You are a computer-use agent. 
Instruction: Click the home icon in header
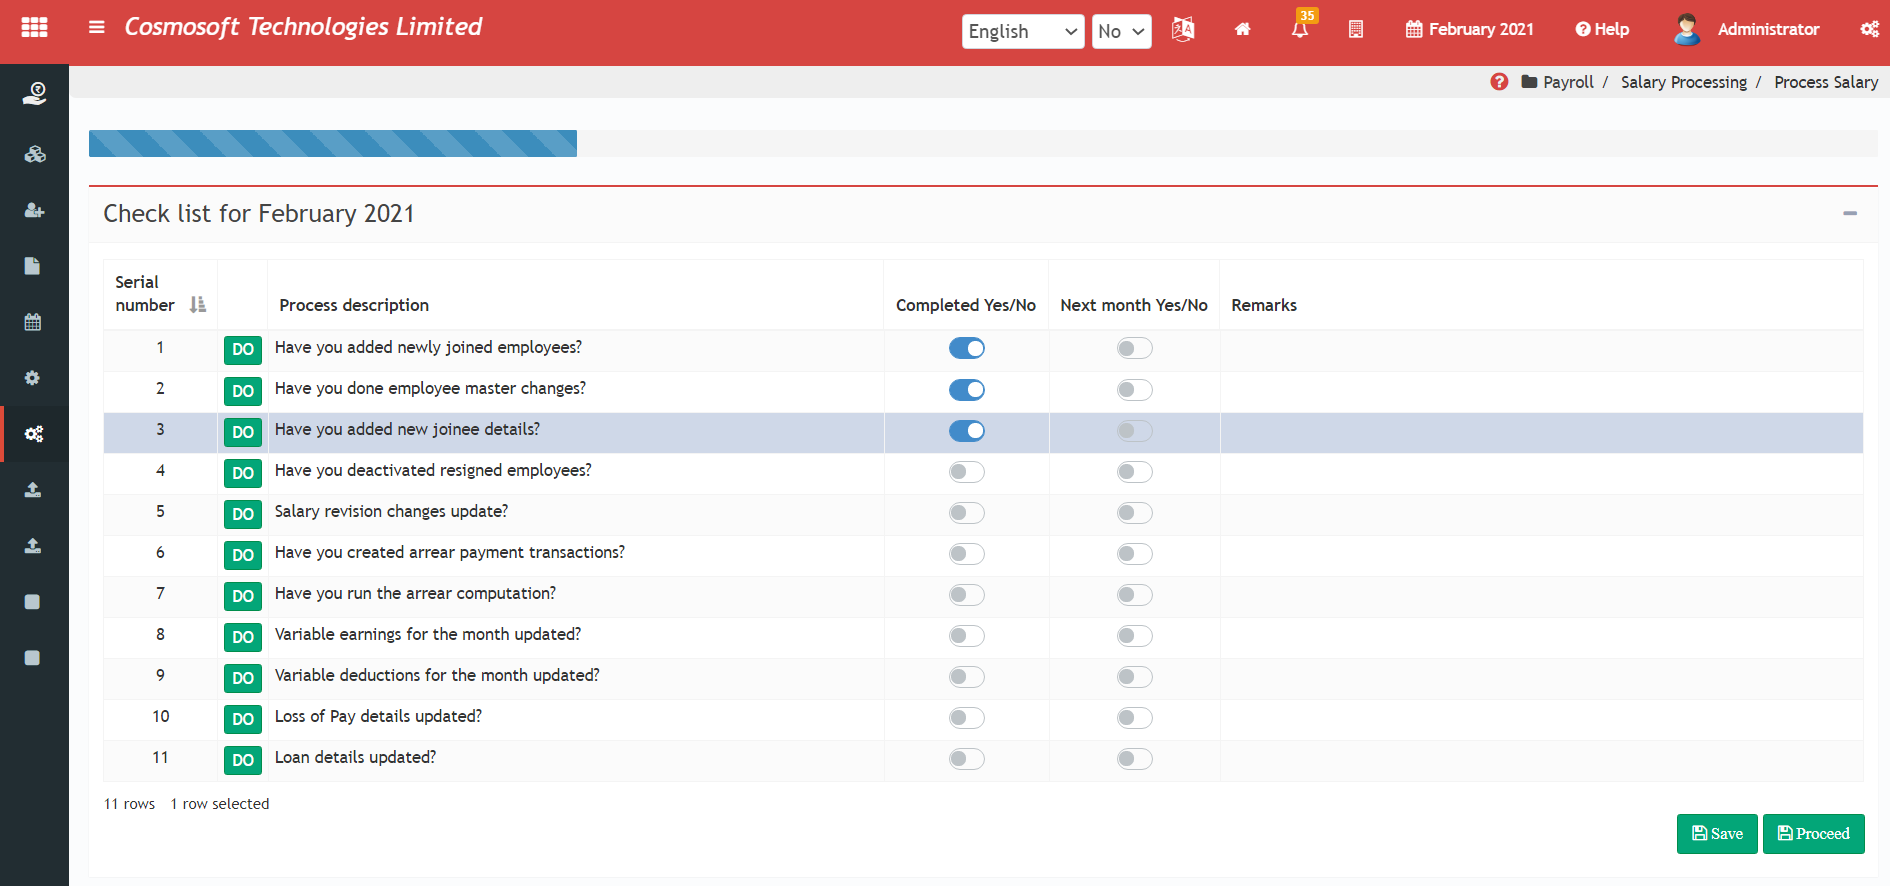pos(1242,30)
